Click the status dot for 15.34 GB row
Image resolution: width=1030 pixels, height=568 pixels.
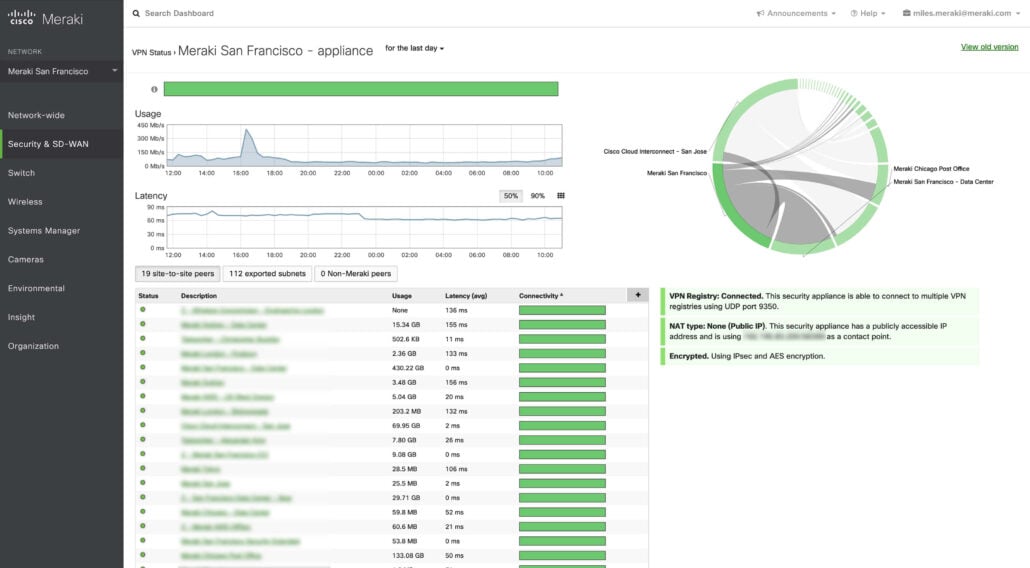point(143,324)
